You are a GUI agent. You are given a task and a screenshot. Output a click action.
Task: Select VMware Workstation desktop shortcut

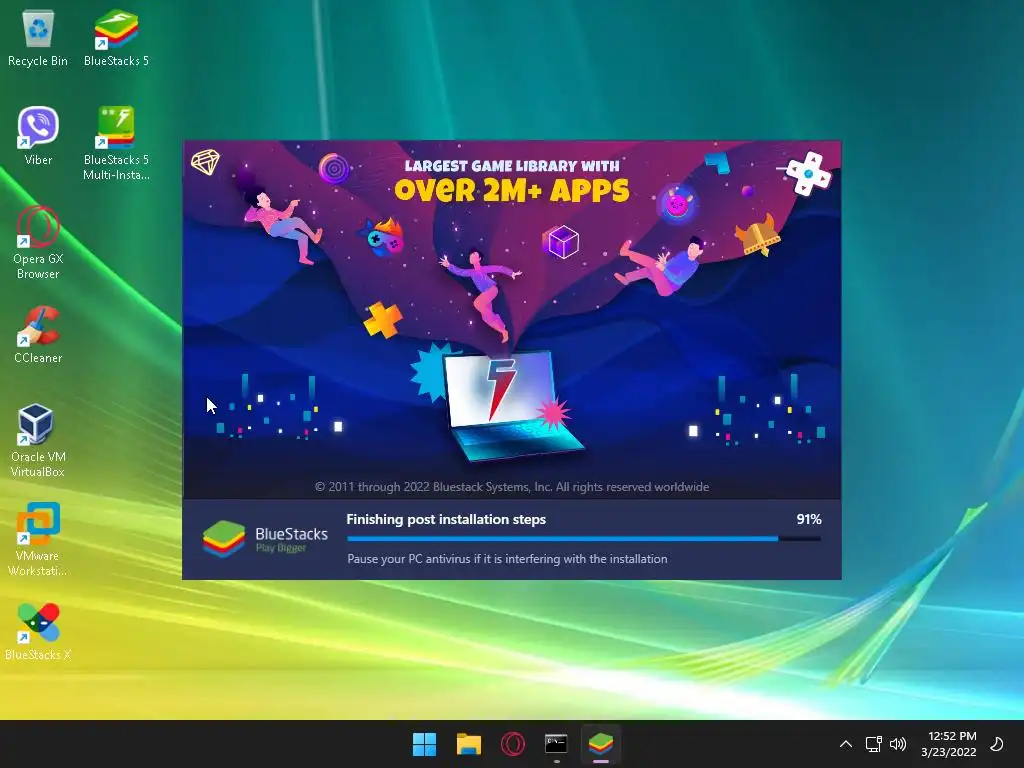point(38,539)
